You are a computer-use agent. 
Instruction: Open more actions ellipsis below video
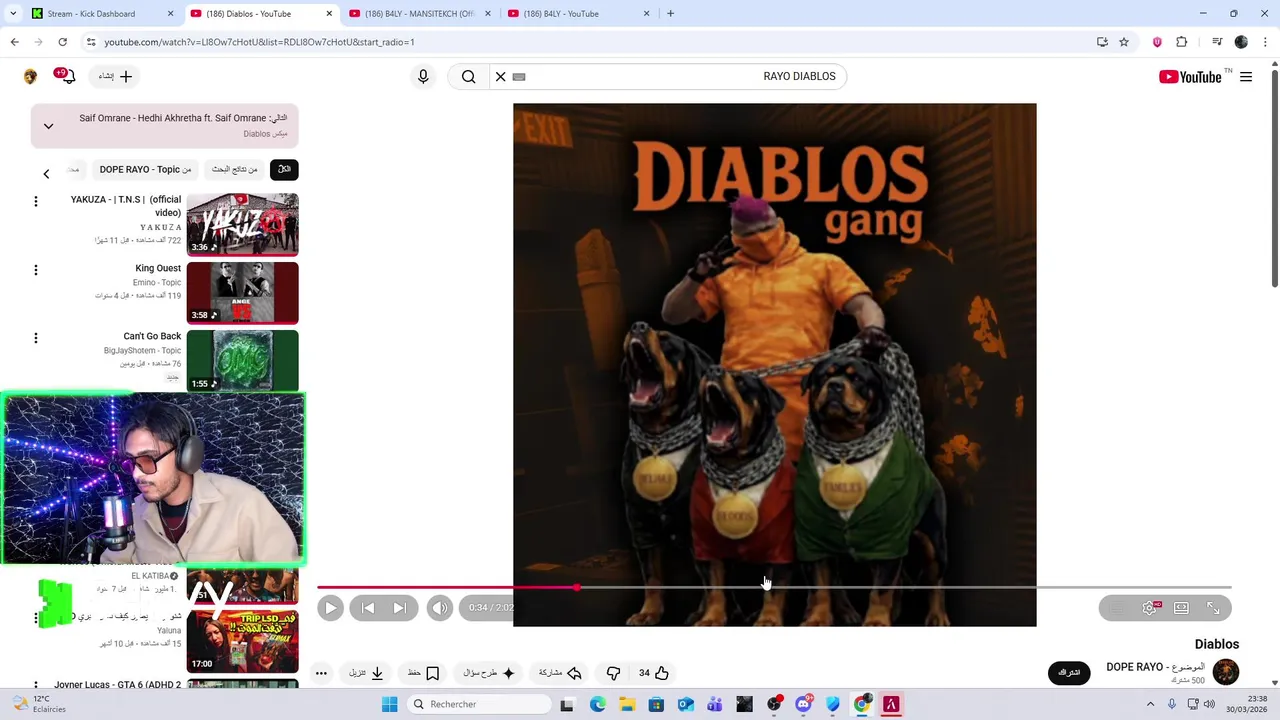pos(321,673)
